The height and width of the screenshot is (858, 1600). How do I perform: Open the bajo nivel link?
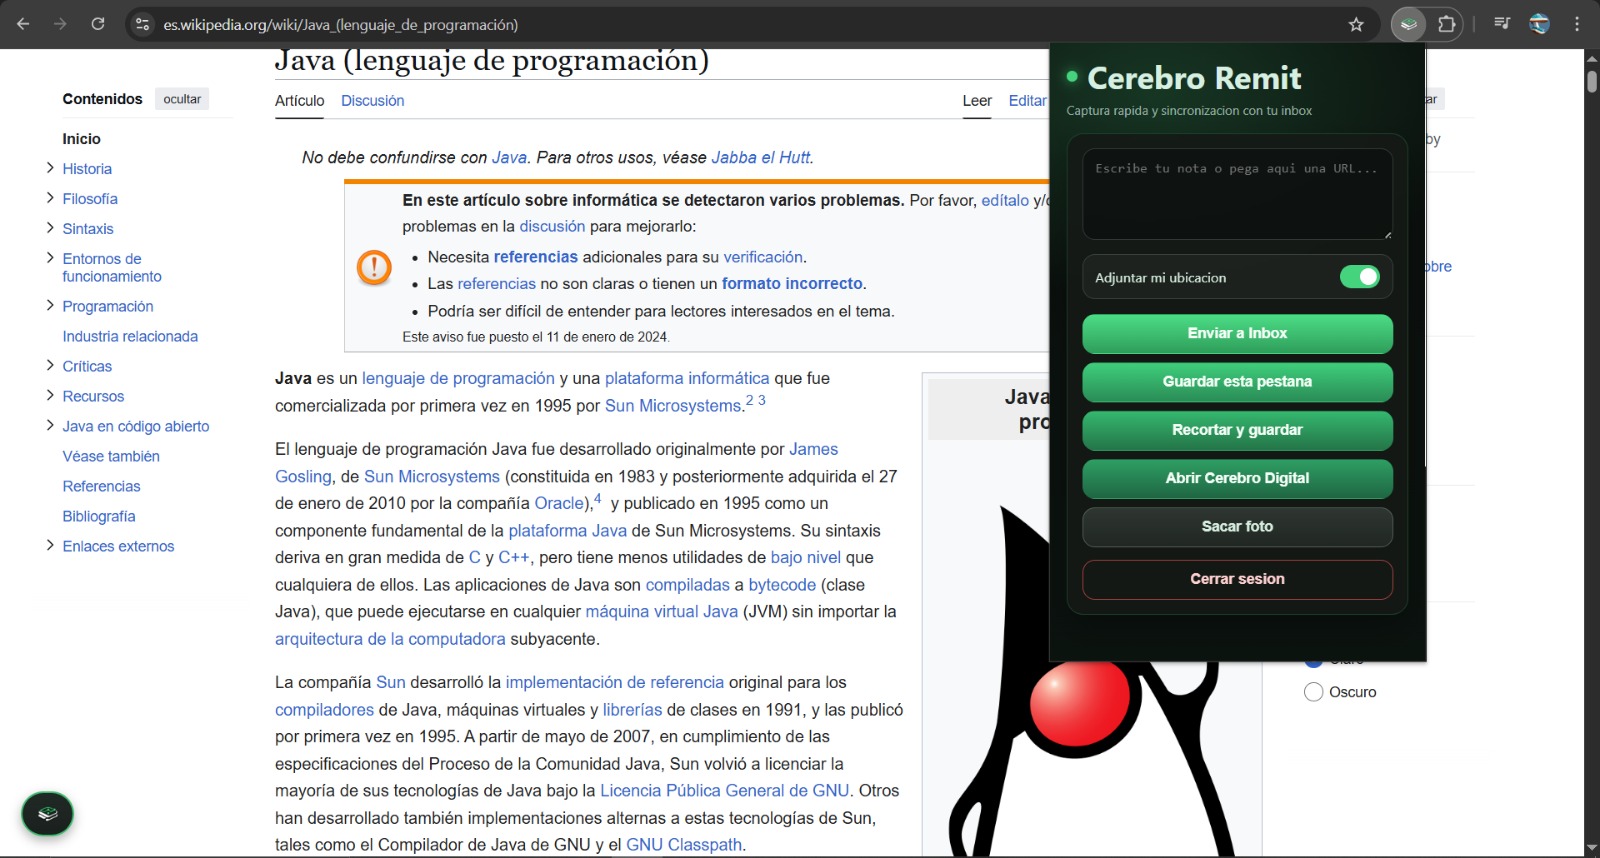click(806, 557)
